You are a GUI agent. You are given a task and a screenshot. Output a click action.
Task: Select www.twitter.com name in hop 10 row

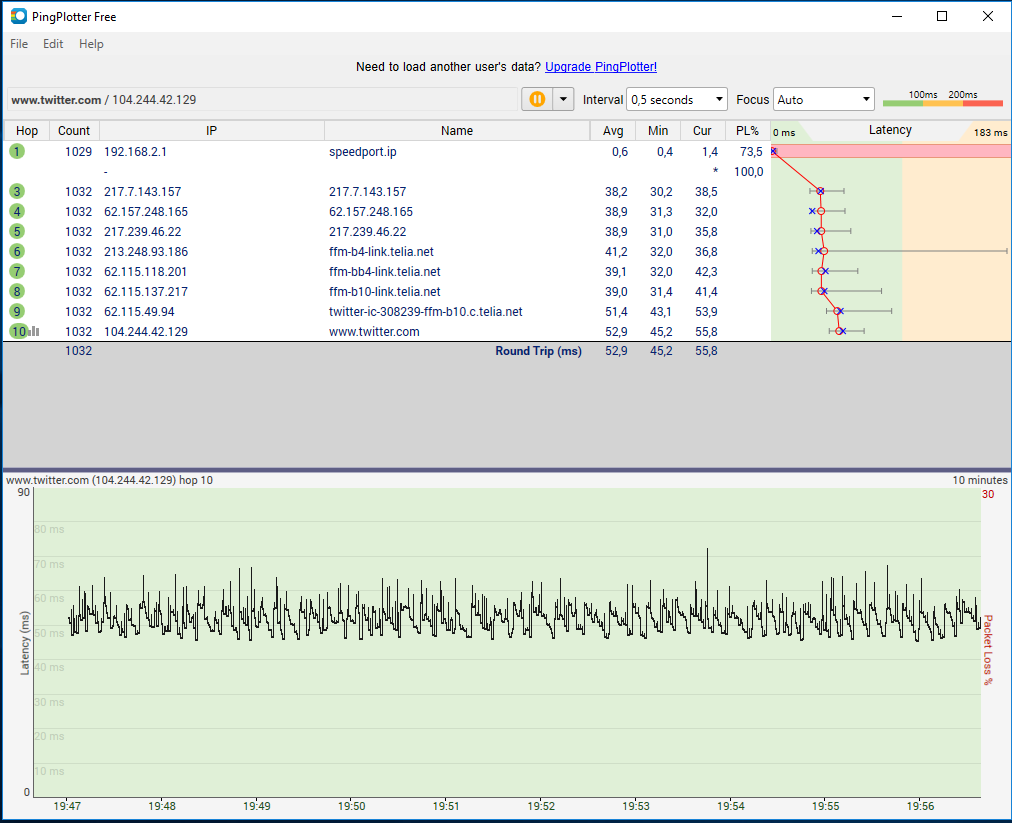click(x=374, y=331)
